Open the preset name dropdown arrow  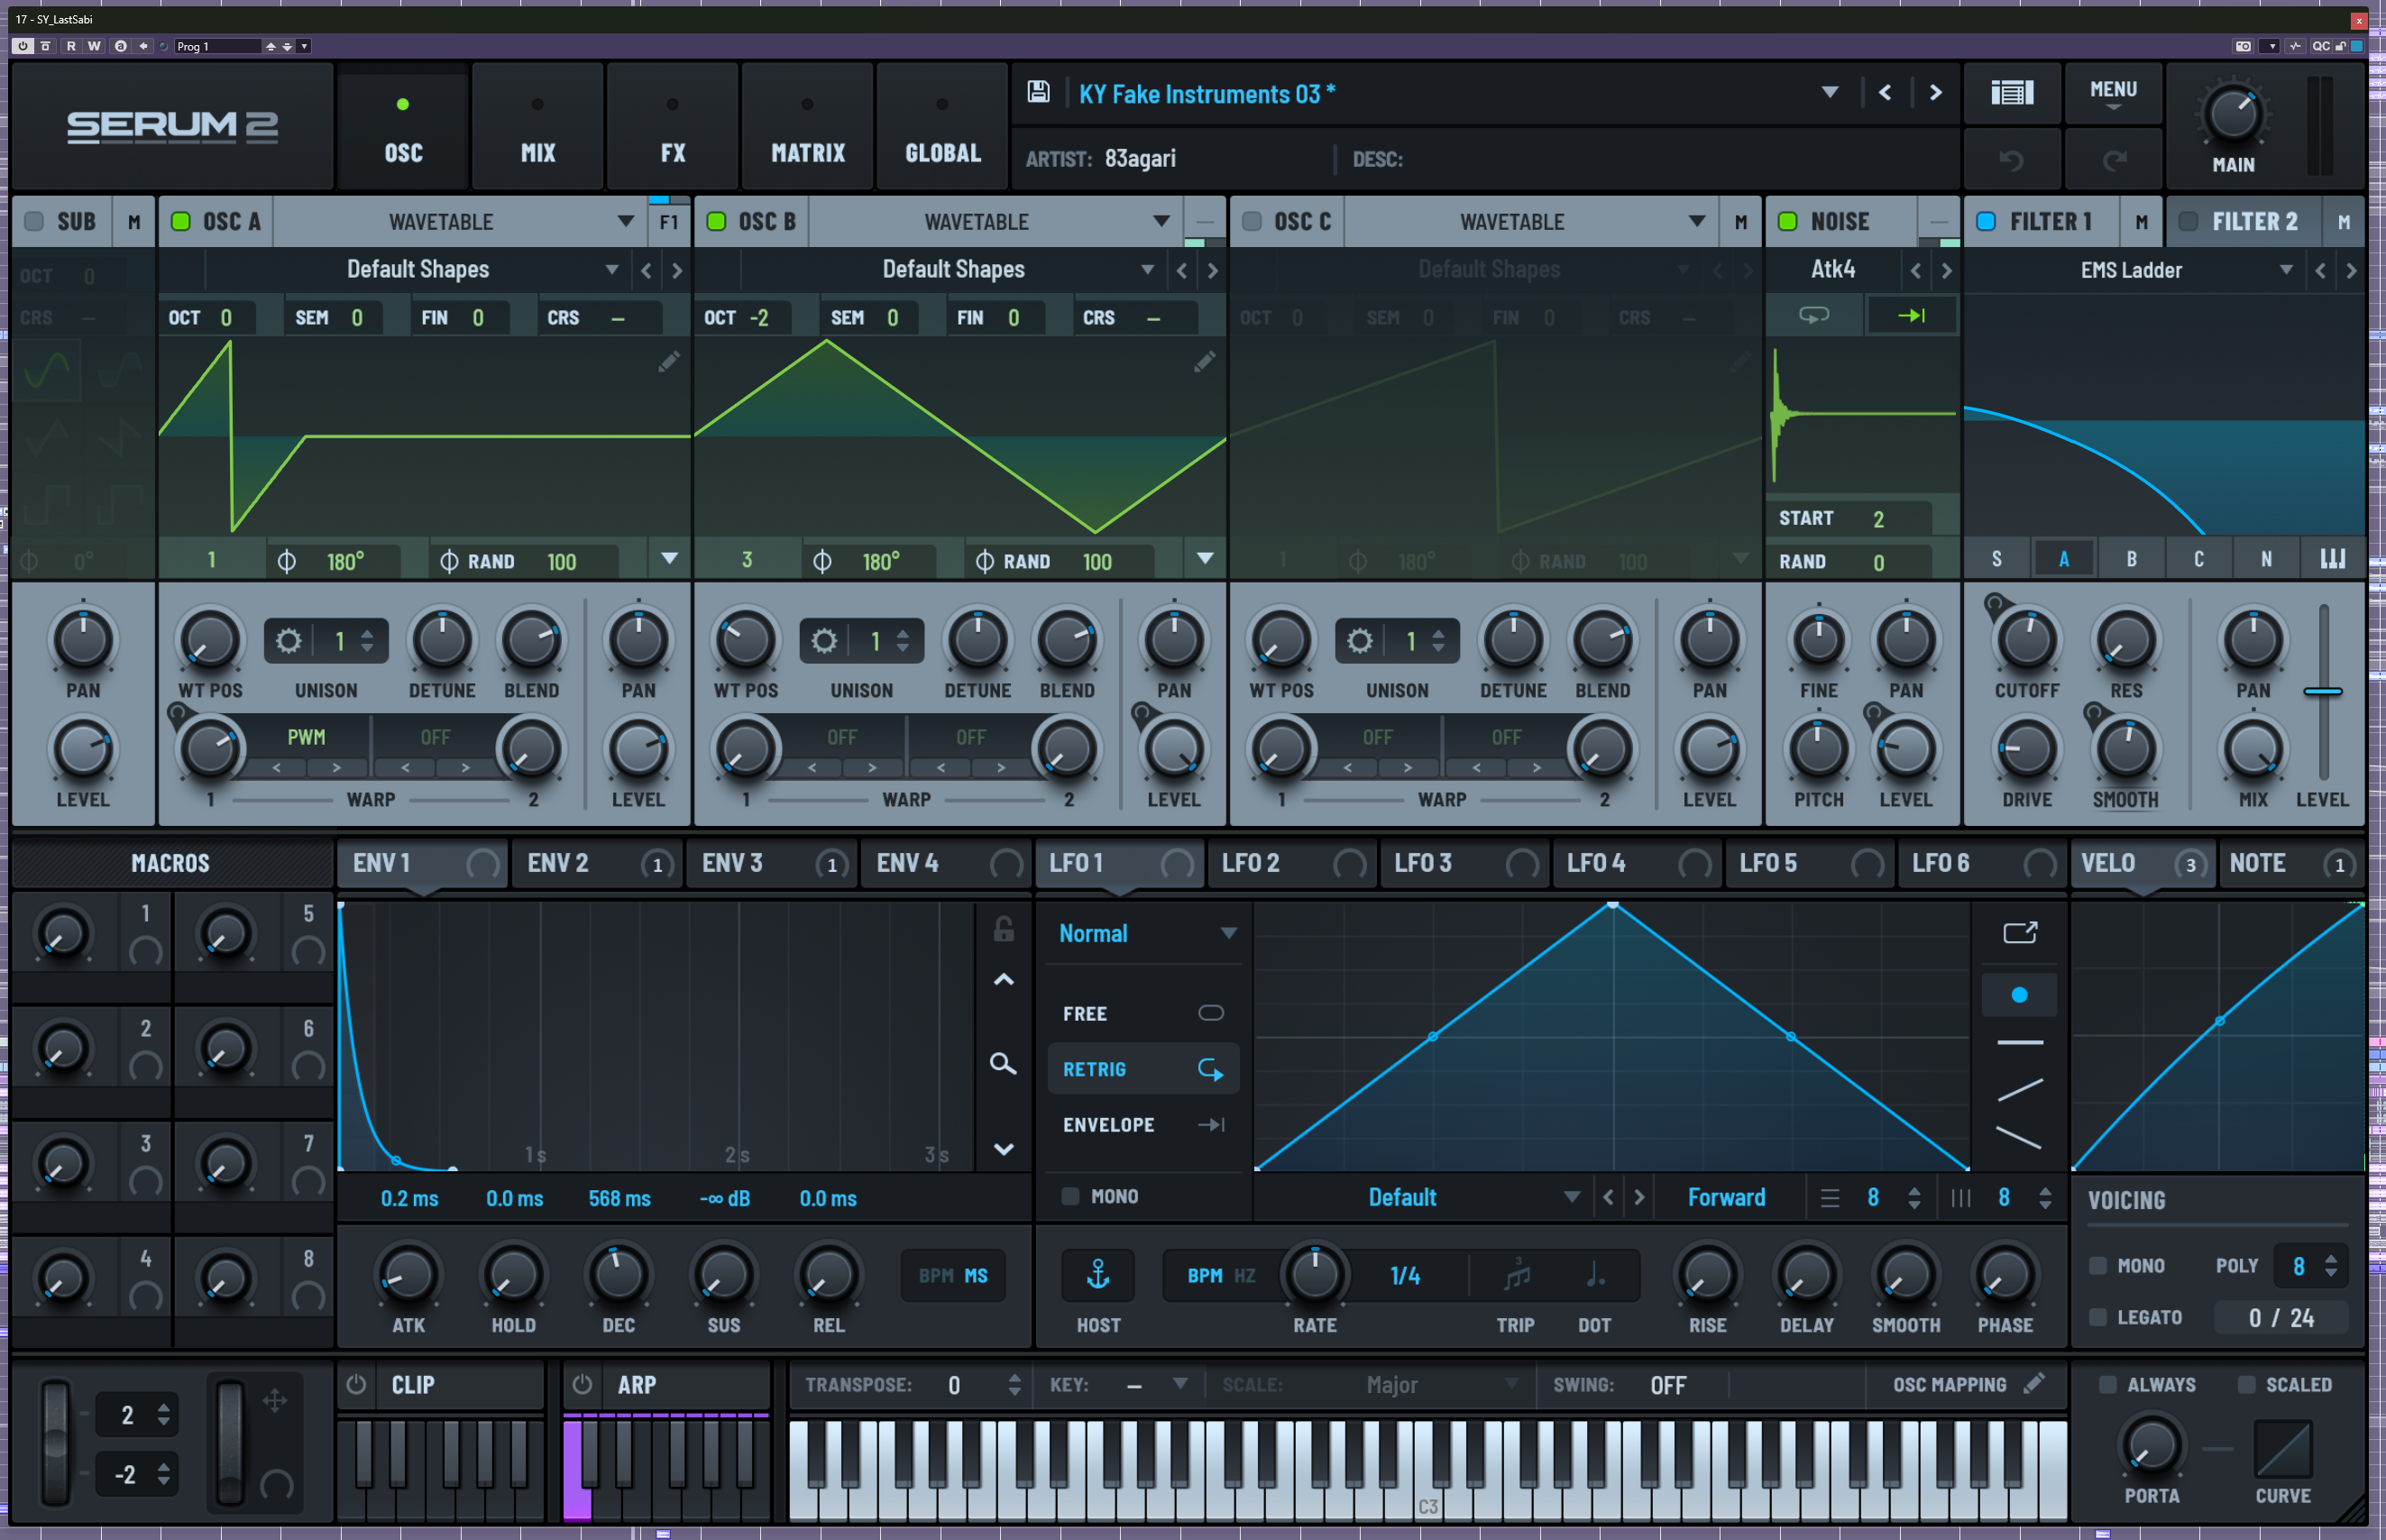click(1829, 93)
